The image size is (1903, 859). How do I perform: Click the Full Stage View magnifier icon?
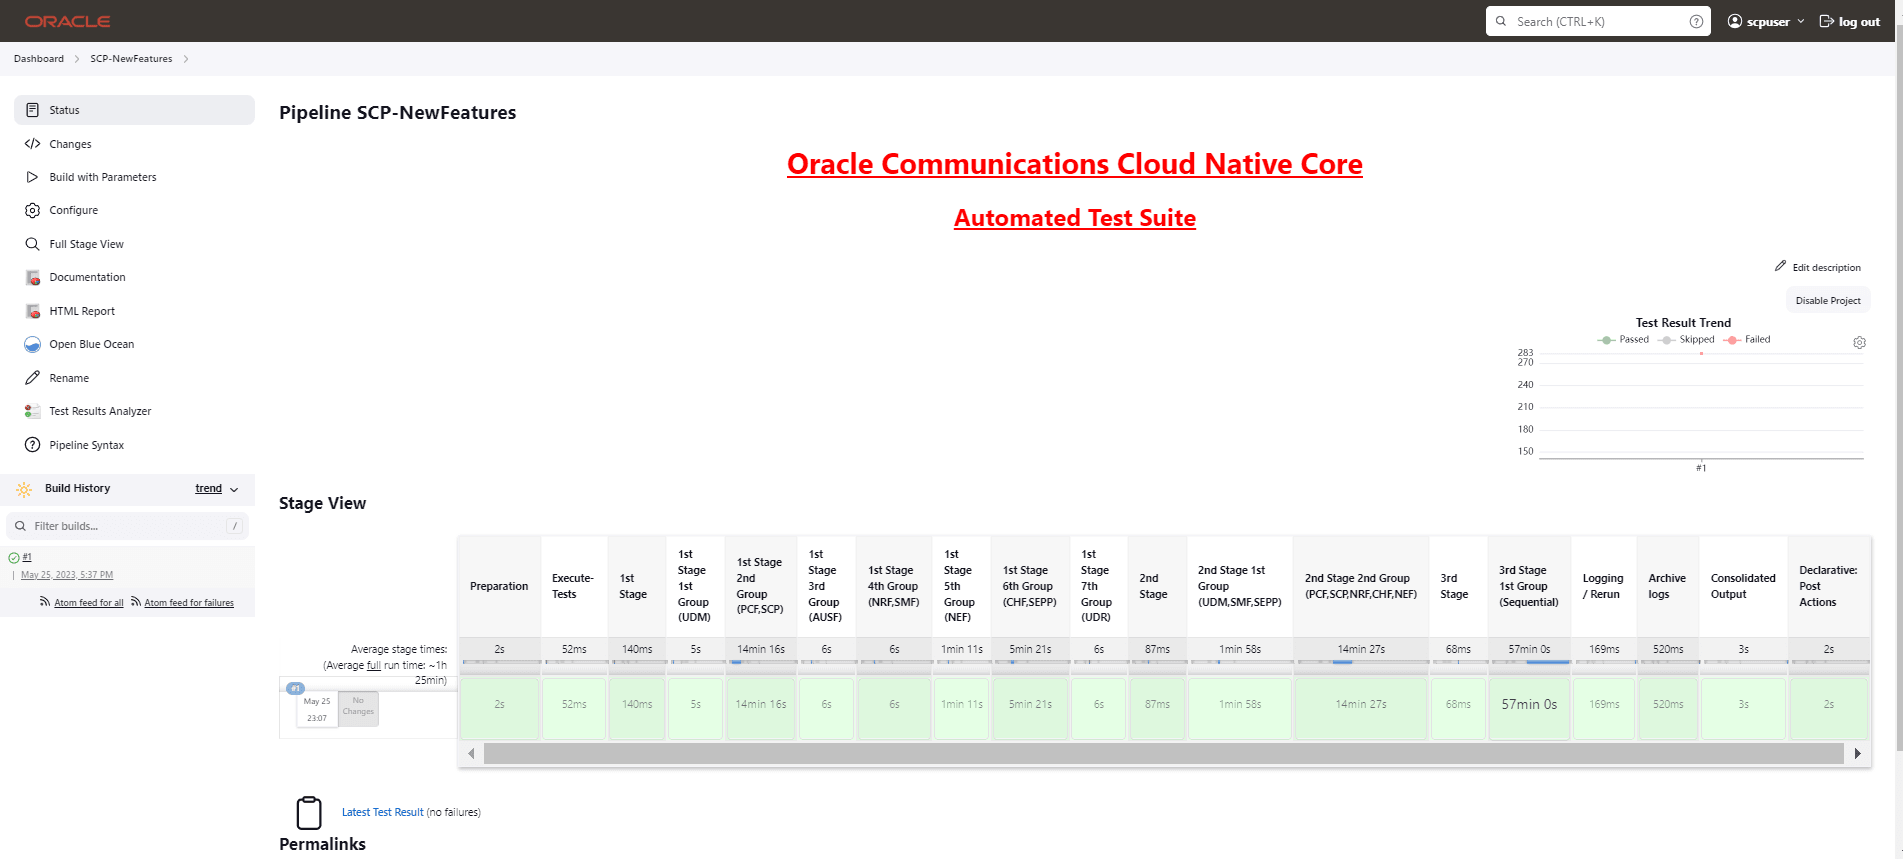[x=32, y=244]
